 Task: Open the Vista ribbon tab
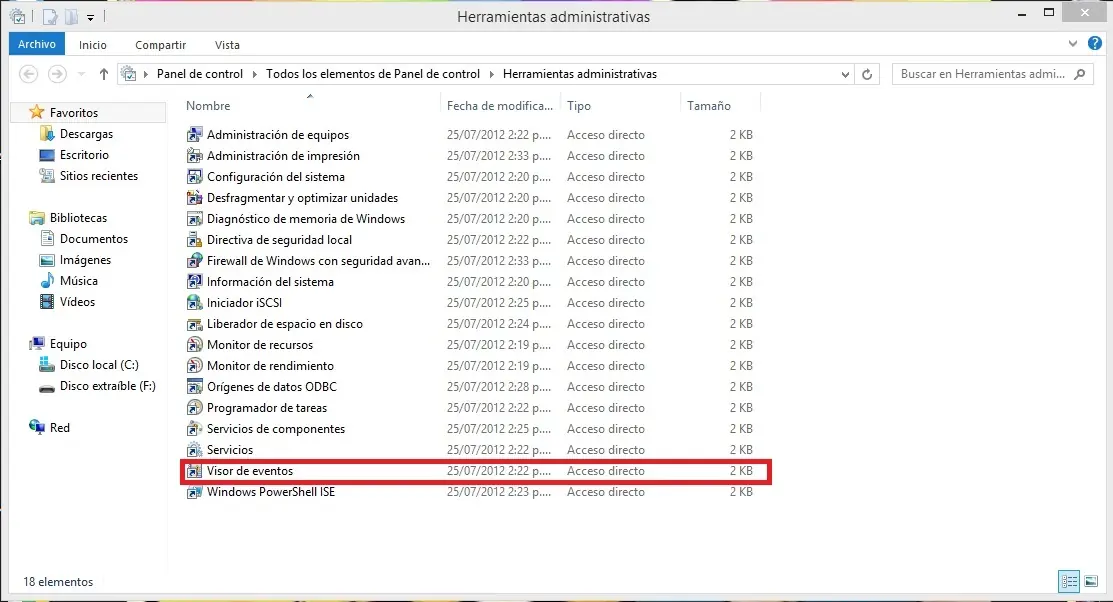[x=227, y=45]
